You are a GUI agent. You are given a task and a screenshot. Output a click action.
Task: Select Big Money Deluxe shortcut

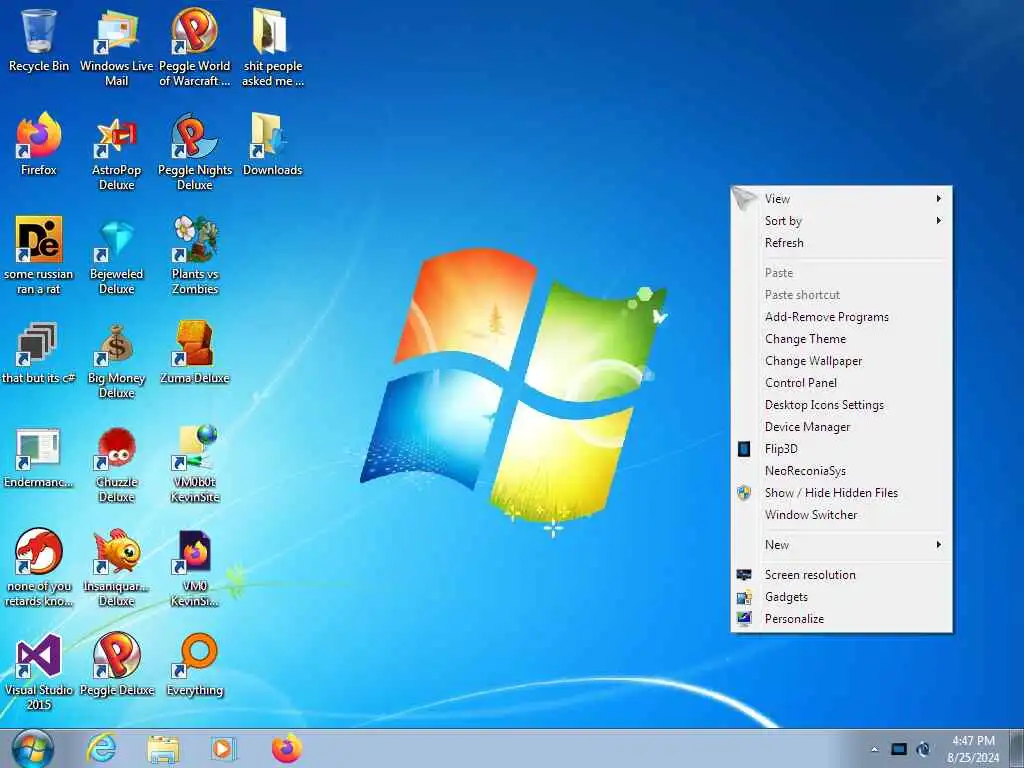click(116, 360)
